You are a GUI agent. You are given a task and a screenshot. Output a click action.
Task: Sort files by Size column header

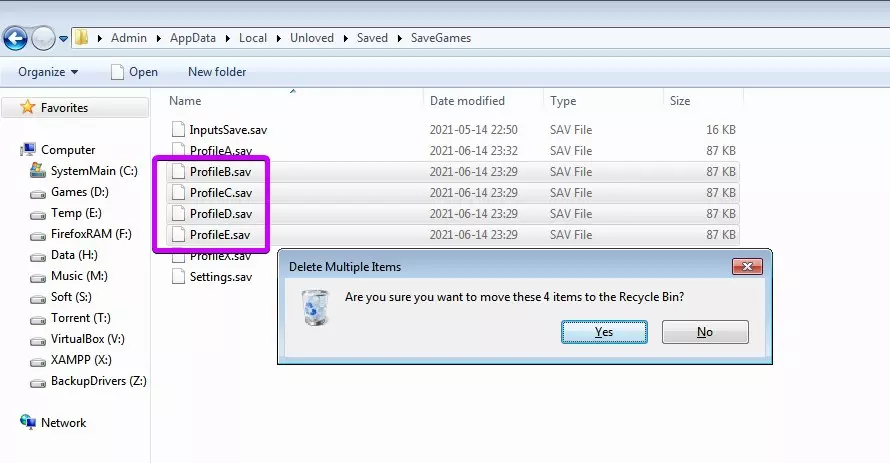680,100
